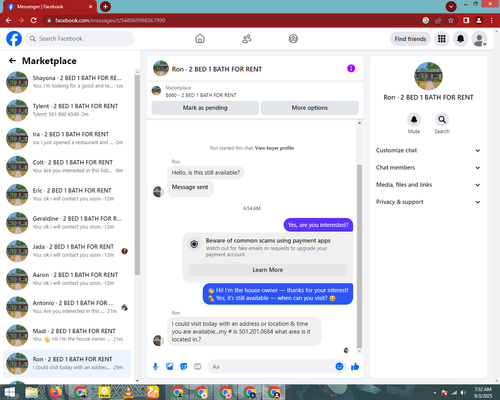Open Antonio conversation in list
Viewport: 500px width, 400px height.
67,307
